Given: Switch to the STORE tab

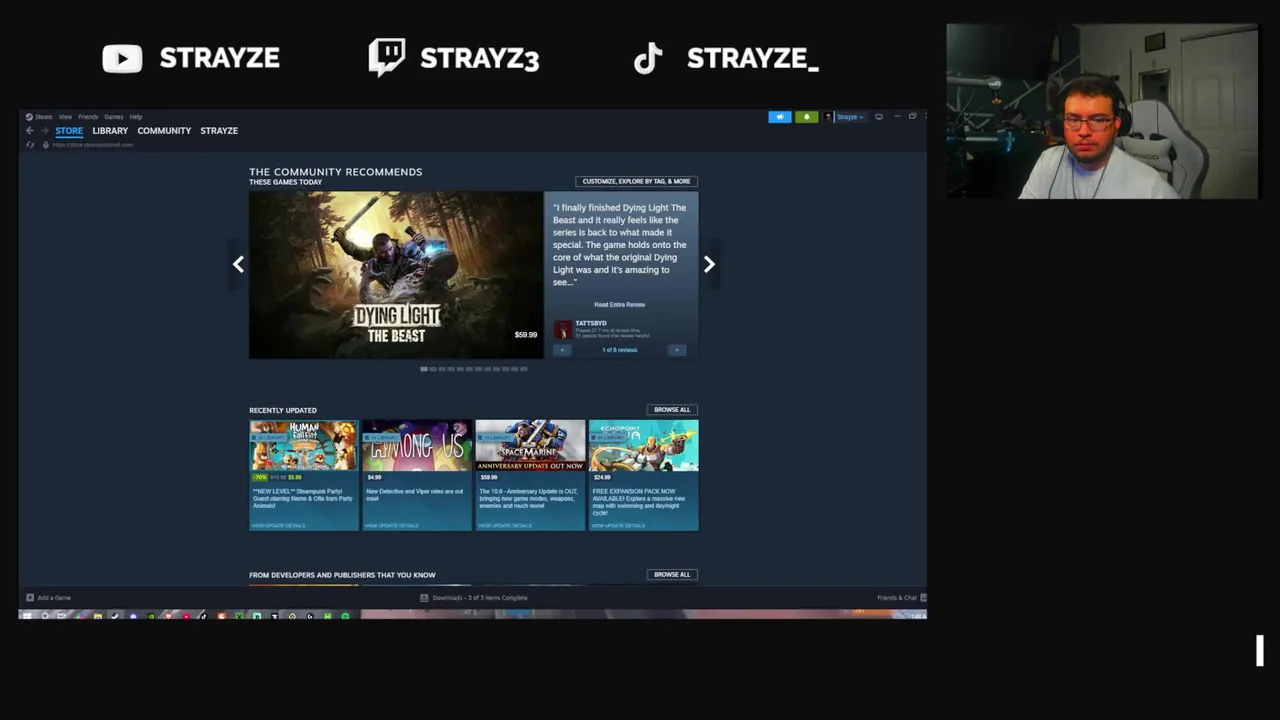Looking at the screenshot, I should point(69,131).
